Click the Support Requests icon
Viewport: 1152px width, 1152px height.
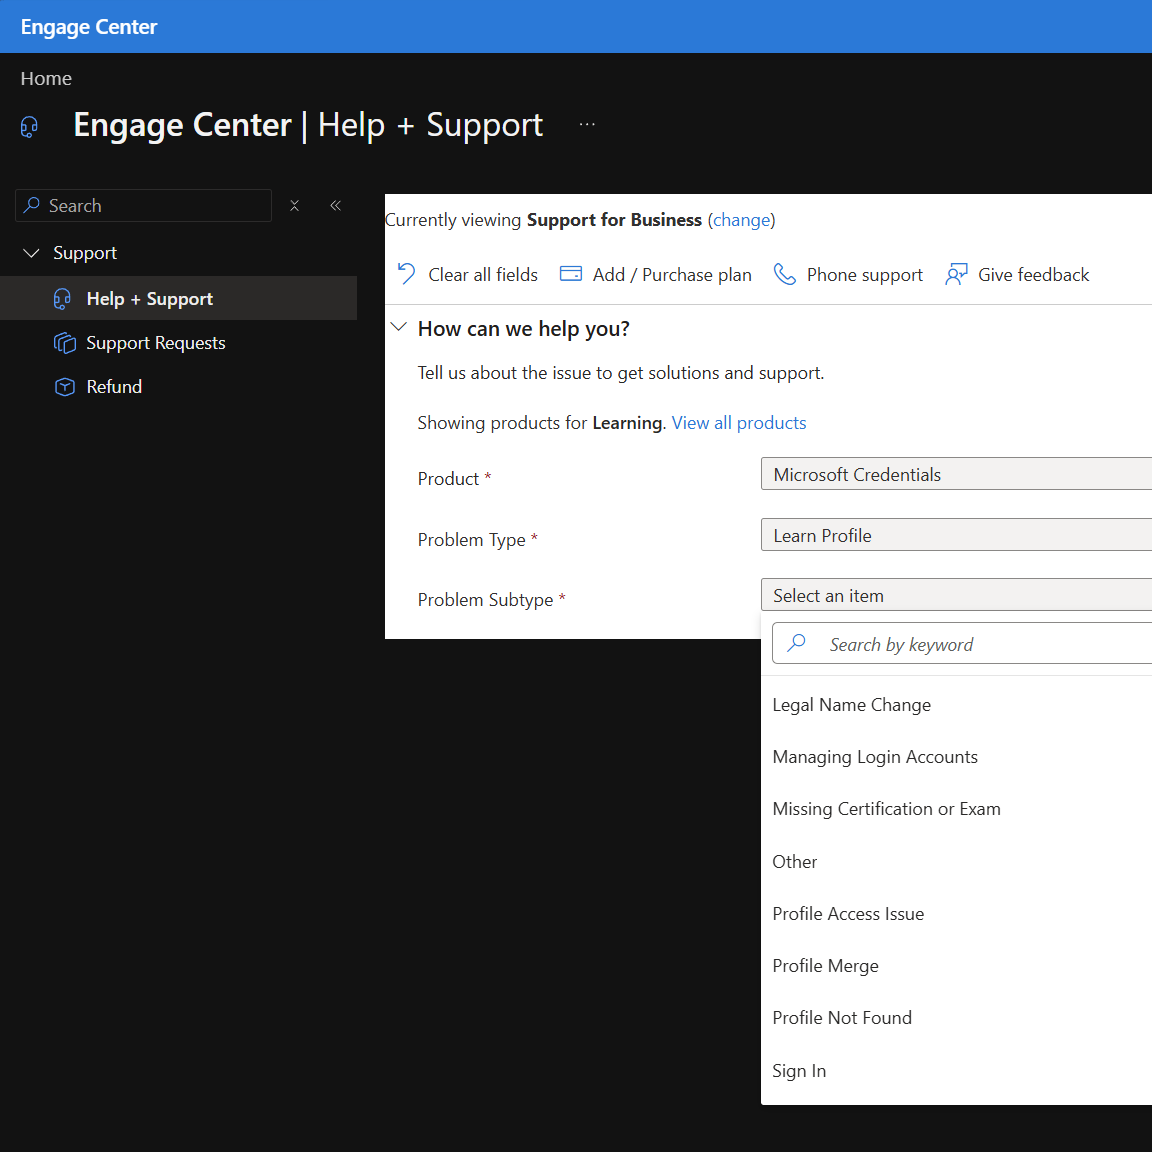(x=65, y=343)
